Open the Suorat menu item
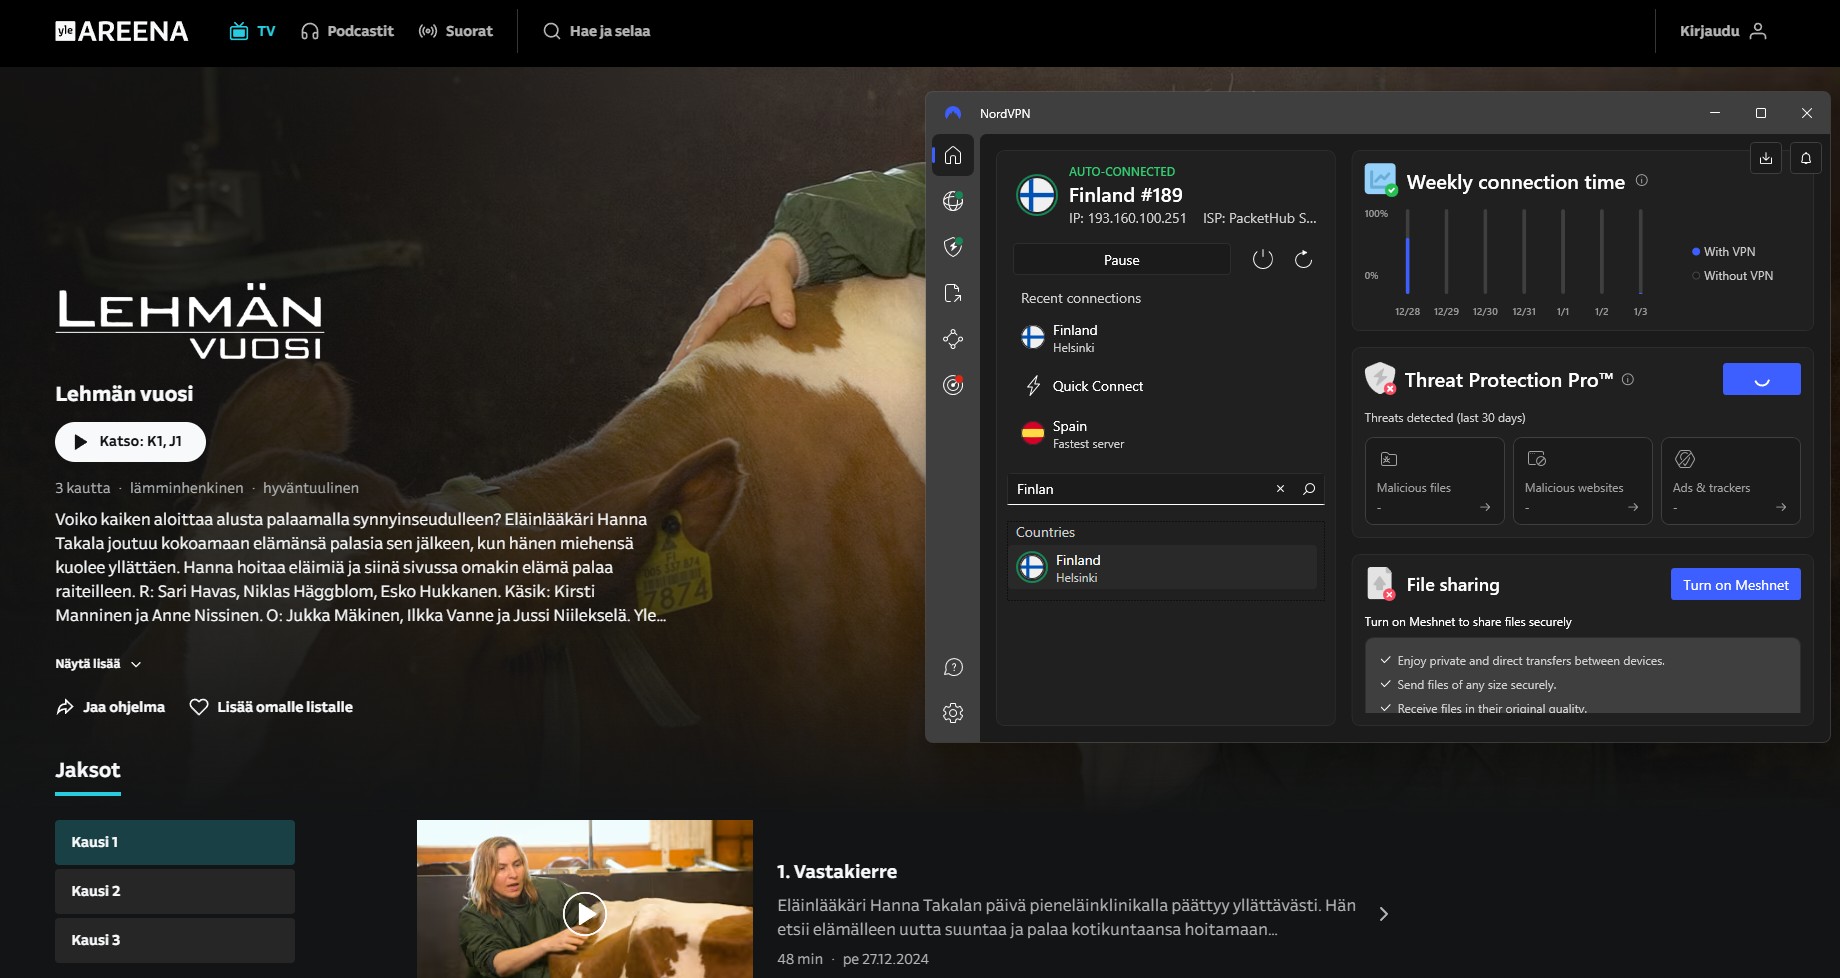This screenshot has width=1840, height=978. [455, 31]
